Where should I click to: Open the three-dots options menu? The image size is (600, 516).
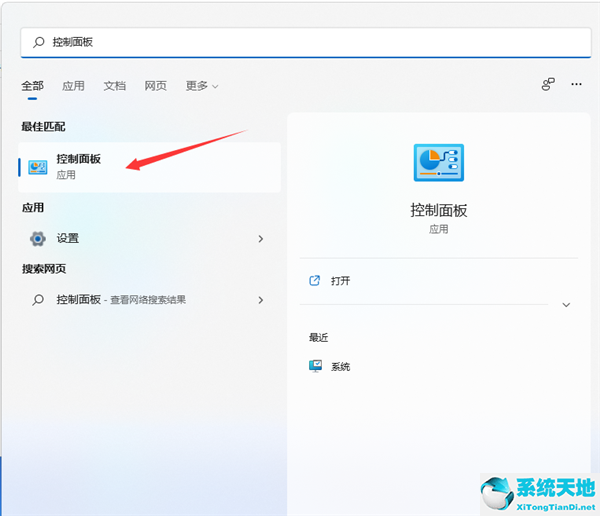576,84
